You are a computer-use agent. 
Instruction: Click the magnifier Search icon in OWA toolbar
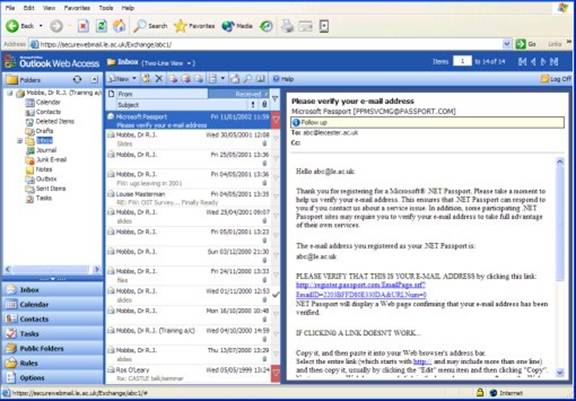[247, 78]
